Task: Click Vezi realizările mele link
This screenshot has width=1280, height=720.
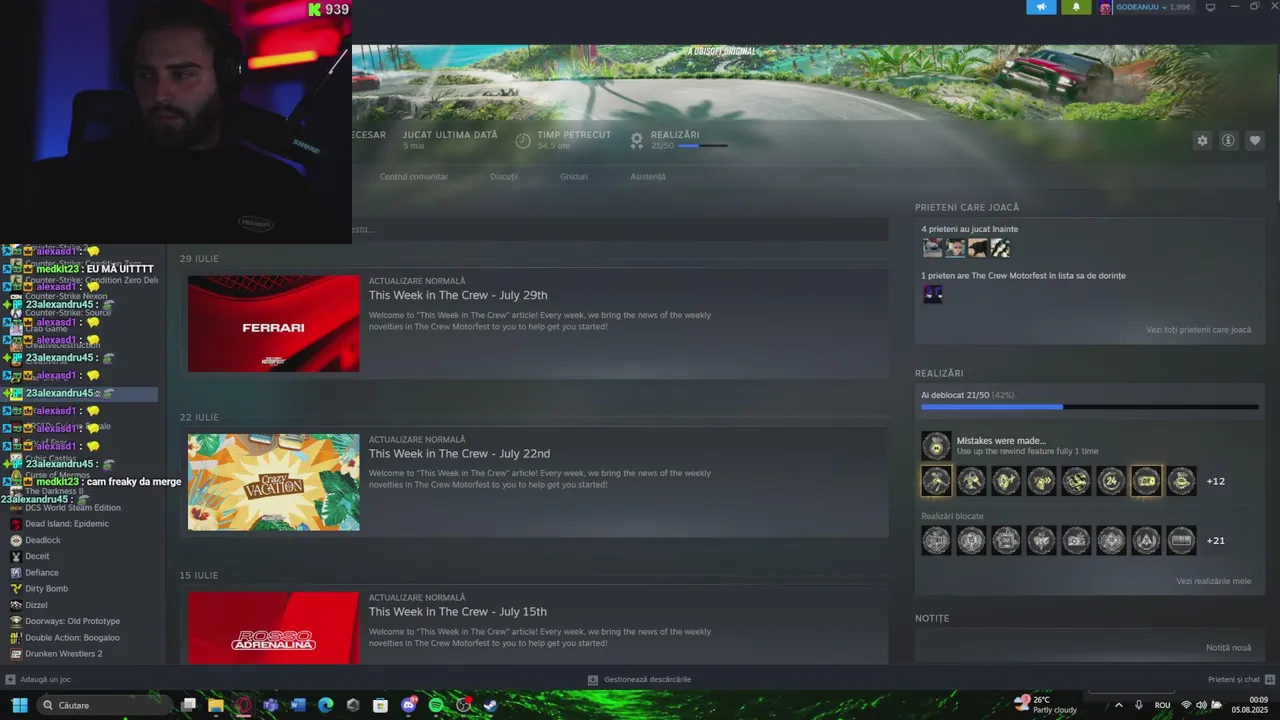Action: (1213, 581)
